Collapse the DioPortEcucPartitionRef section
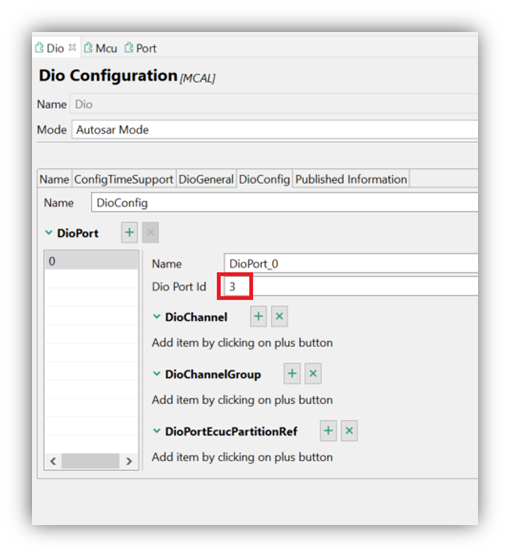The image size is (510, 557). pos(156,431)
